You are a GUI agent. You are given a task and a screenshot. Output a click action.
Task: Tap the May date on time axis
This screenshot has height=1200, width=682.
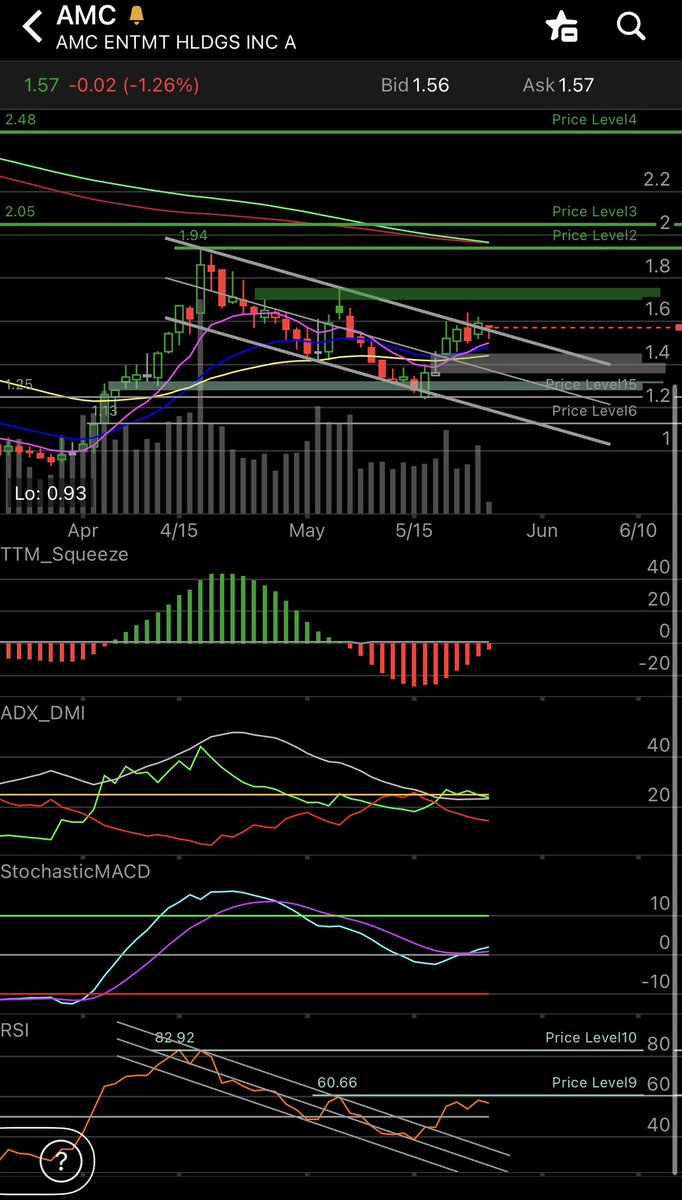307,530
